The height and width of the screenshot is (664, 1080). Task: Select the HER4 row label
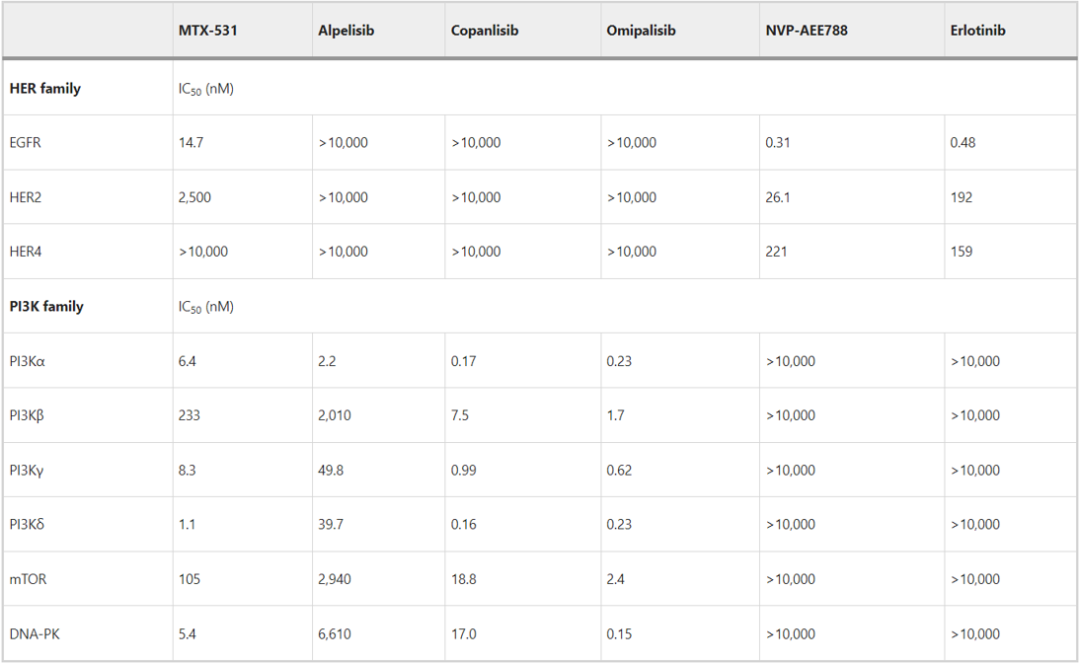[25, 251]
